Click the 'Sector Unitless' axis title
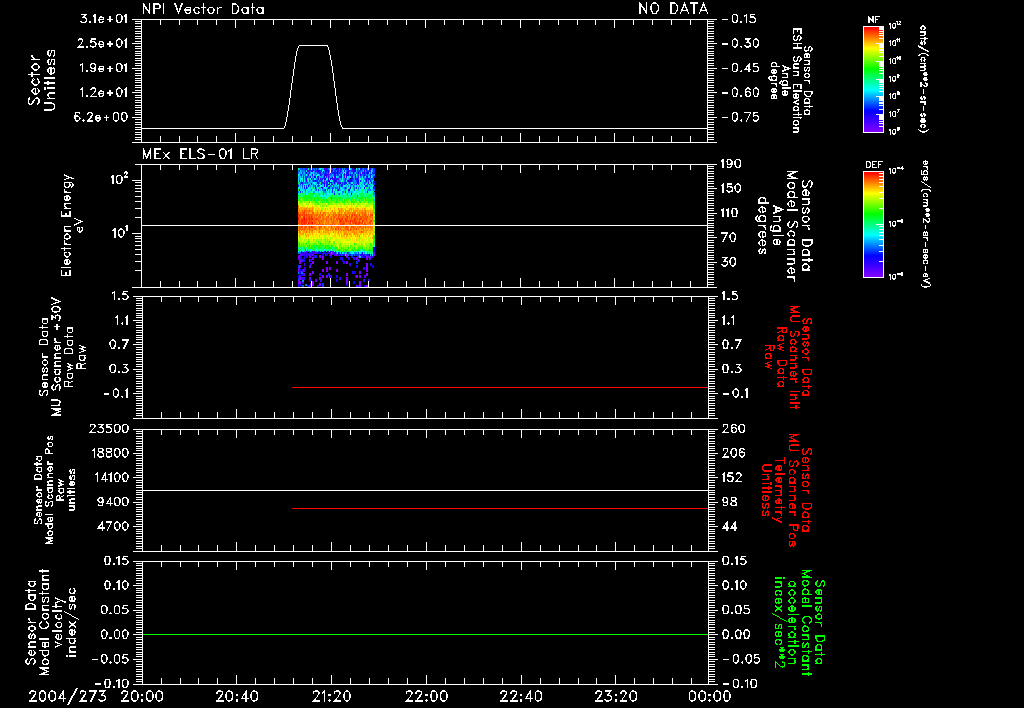 point(42,80)
